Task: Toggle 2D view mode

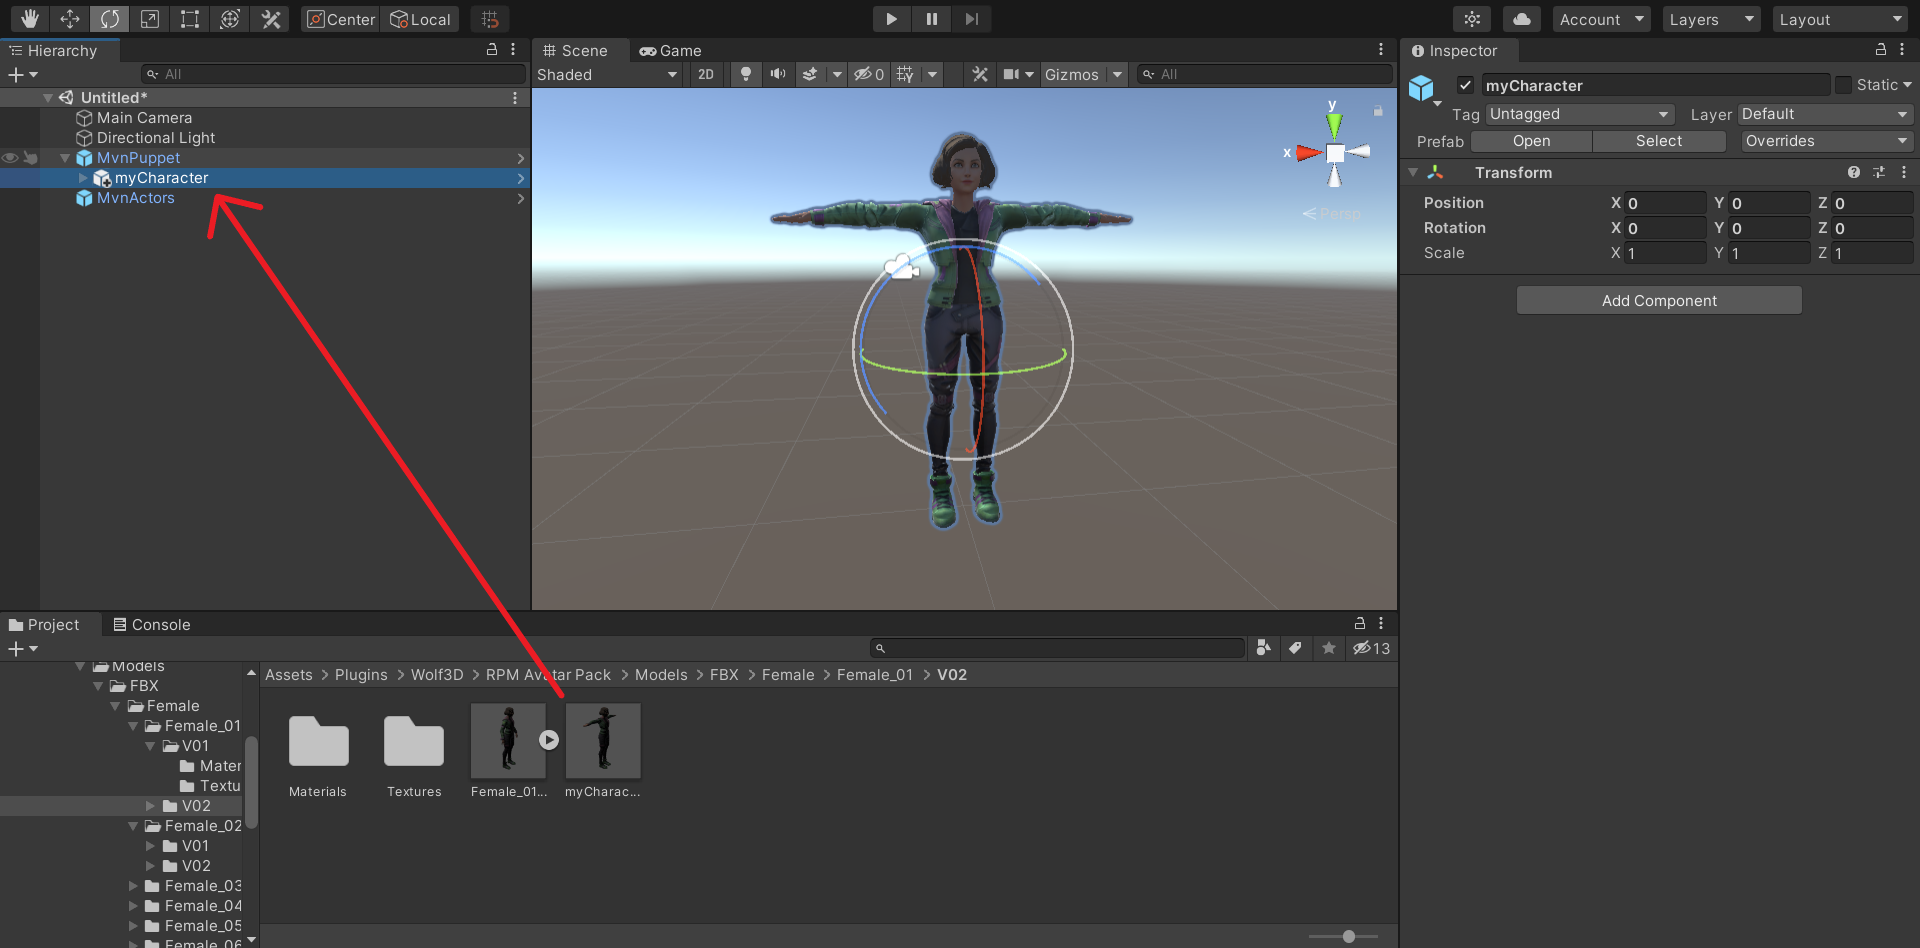Action: 706,74
